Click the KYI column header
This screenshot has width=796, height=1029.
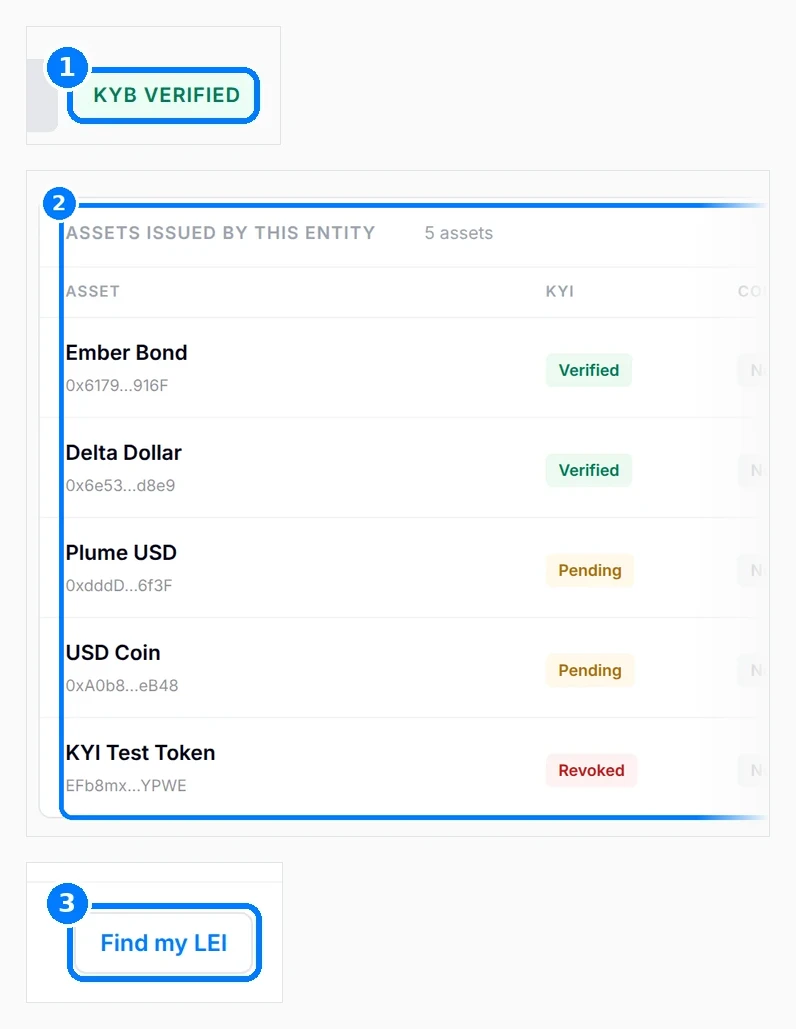coord(560,291)
